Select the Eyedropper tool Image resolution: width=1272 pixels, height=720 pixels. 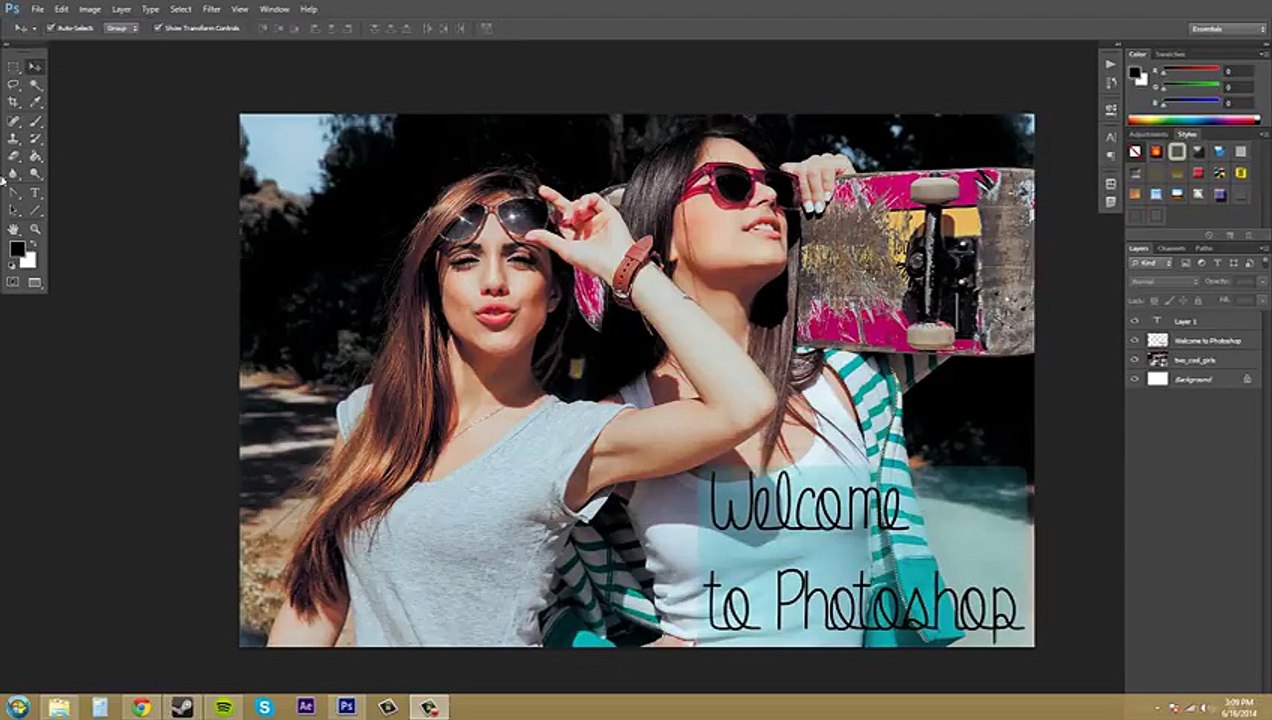tap(35, 102)
